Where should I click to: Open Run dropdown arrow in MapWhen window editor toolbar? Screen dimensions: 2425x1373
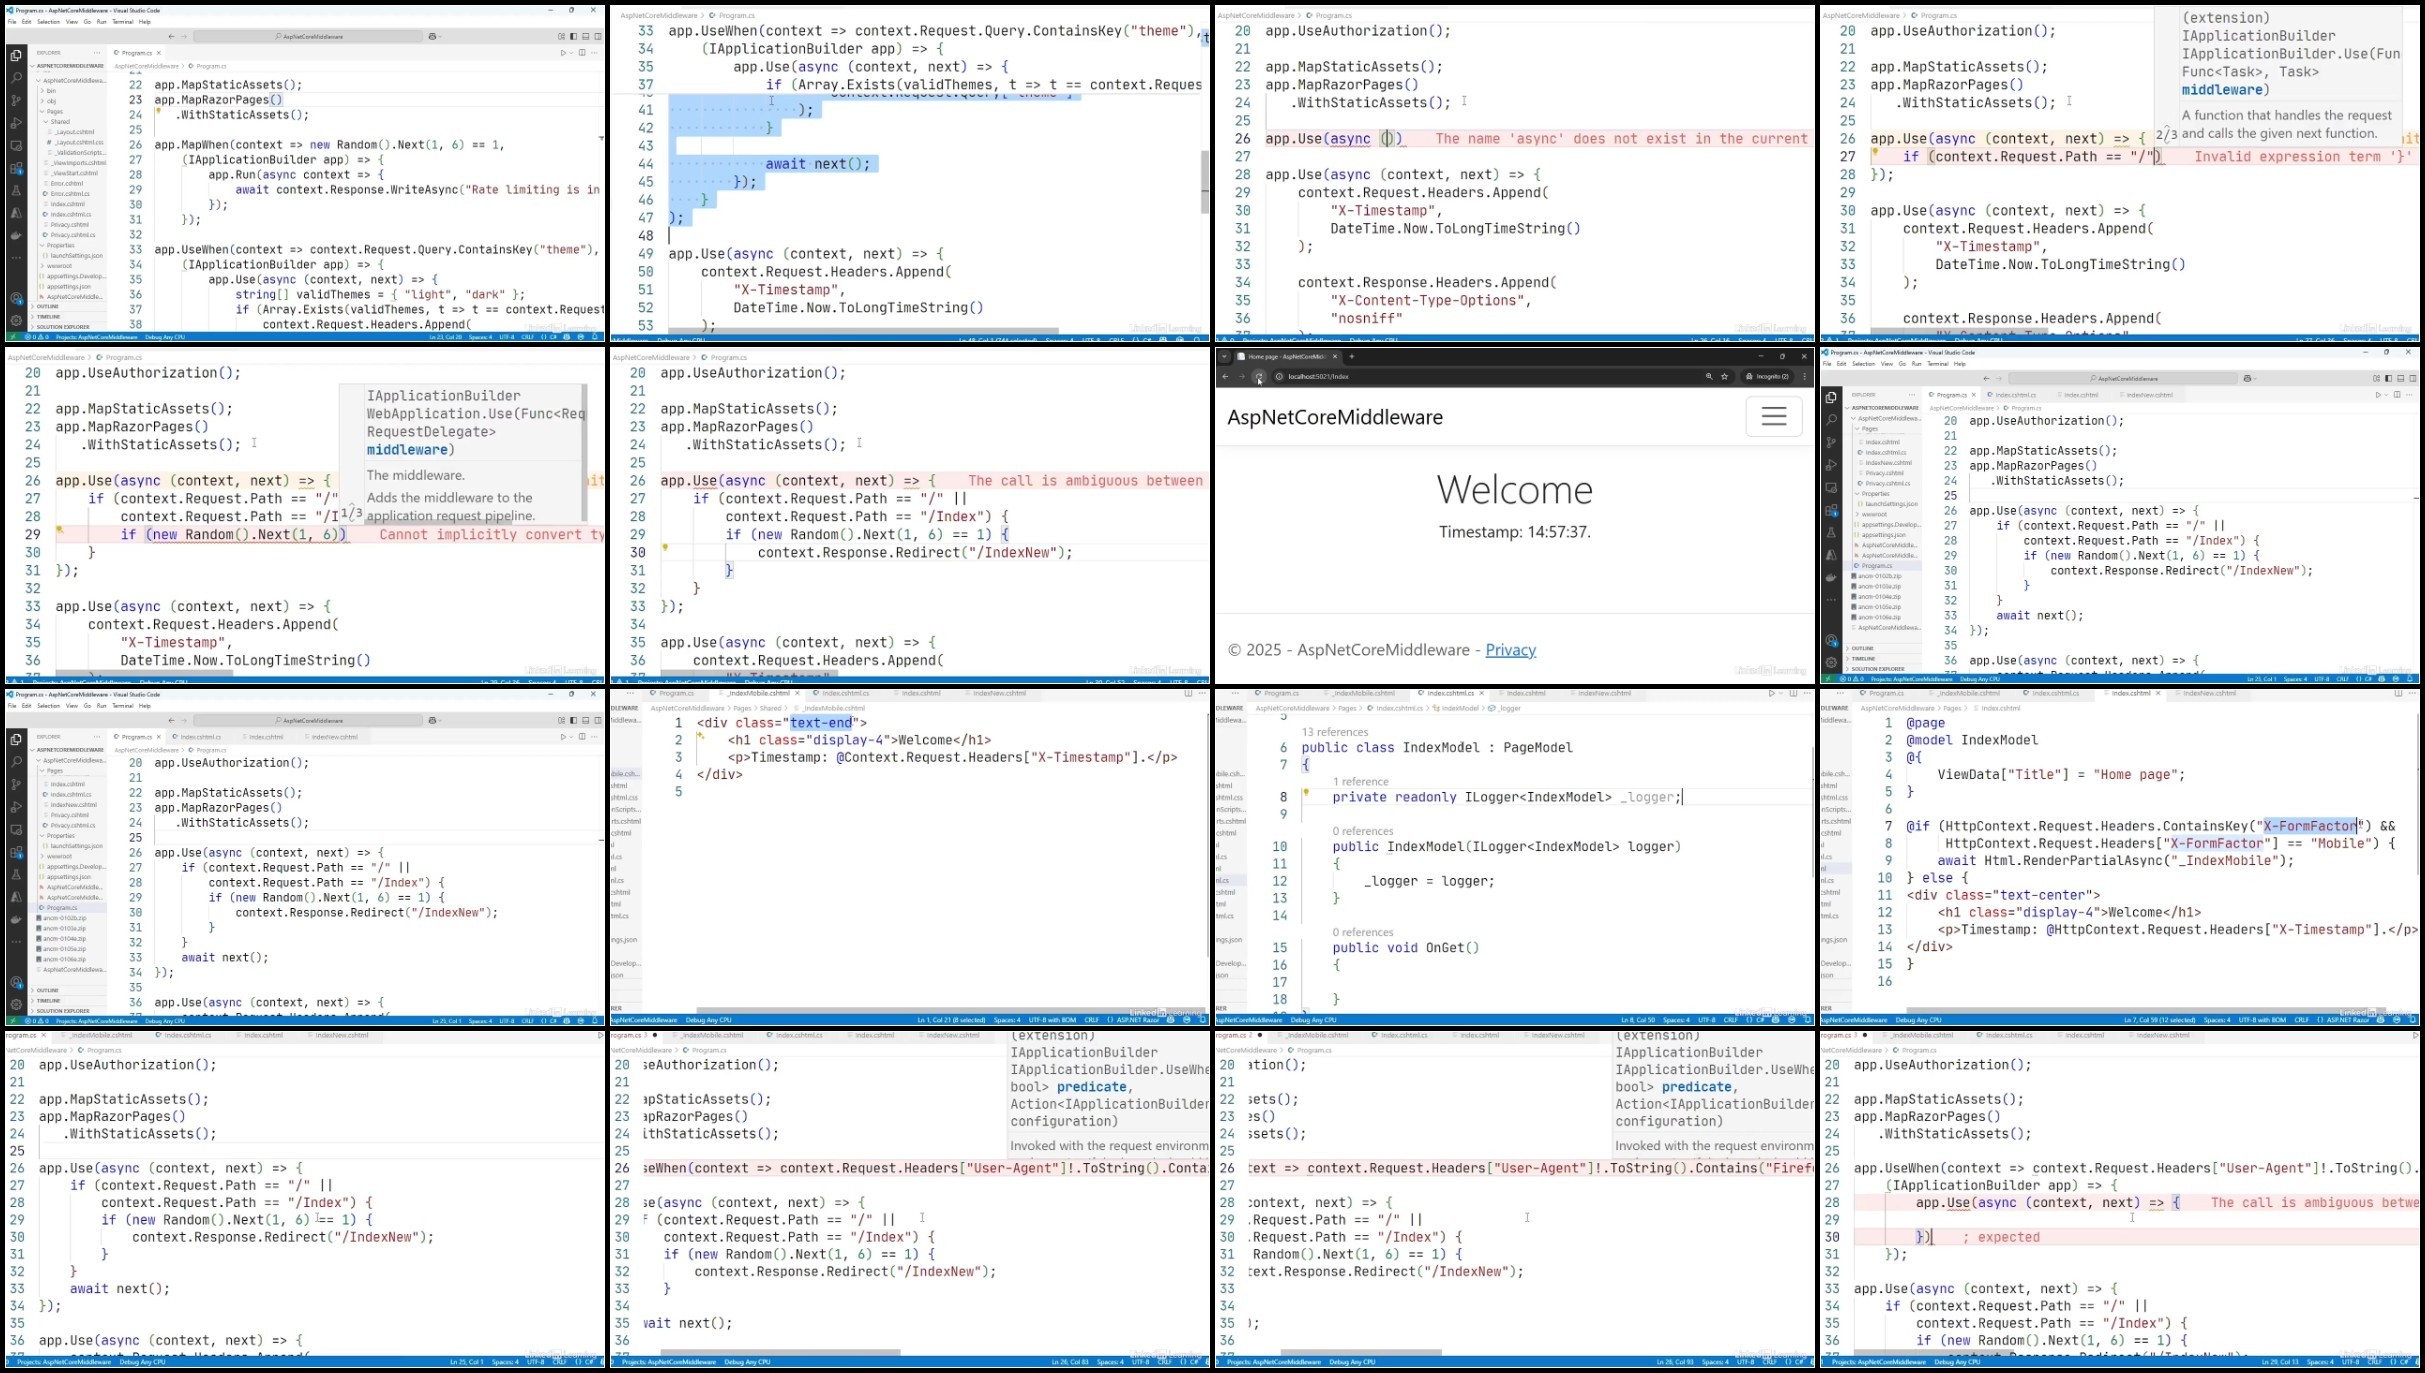pos(571,53)
